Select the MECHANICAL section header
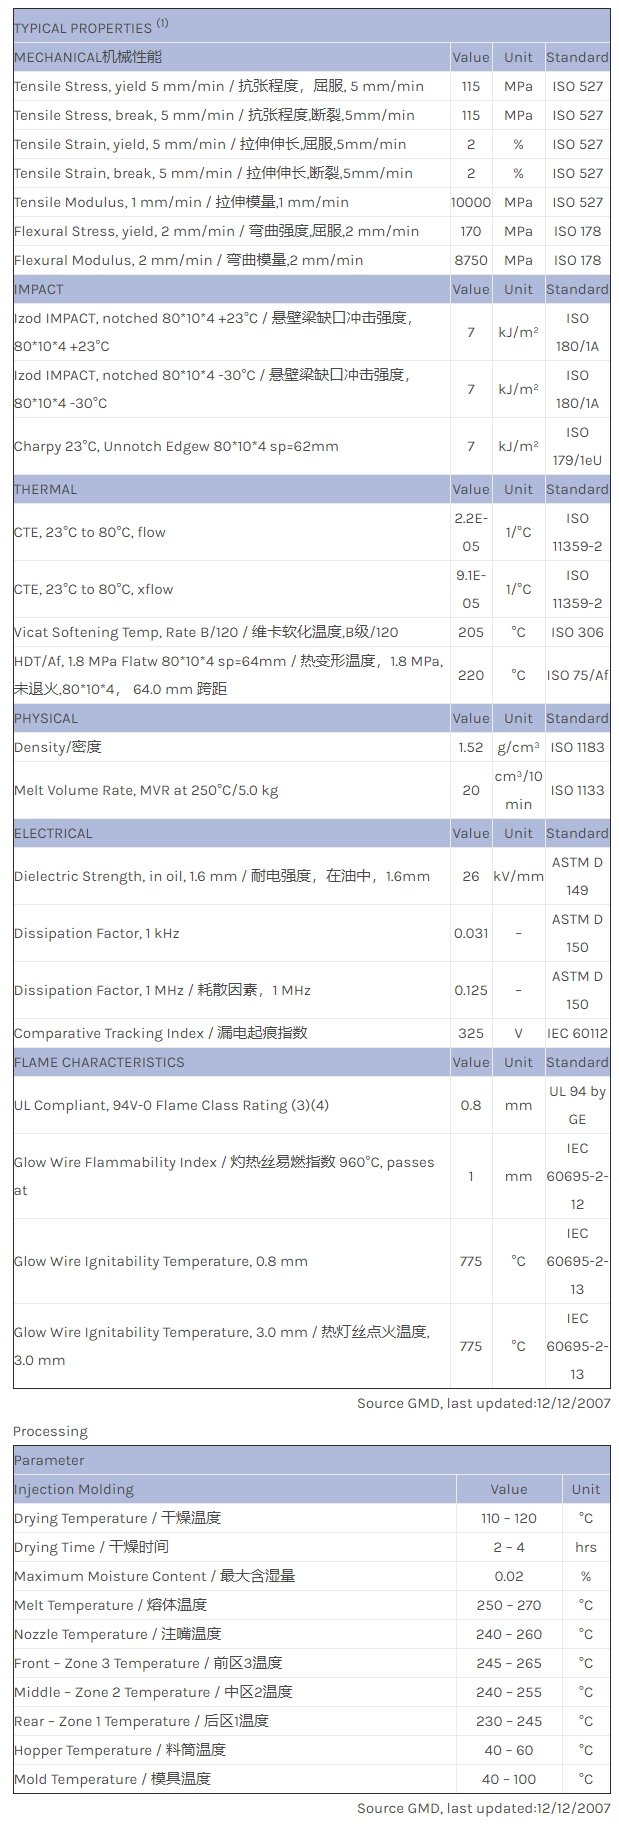 click(x=88, y=57)
